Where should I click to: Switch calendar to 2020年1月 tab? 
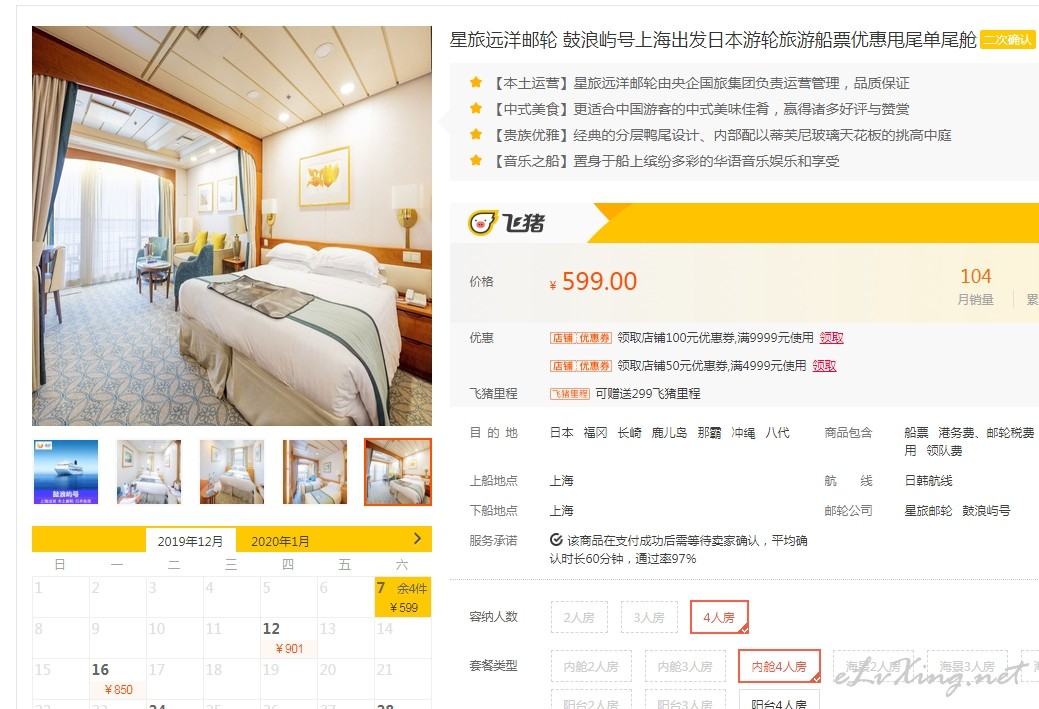coord(280,541)
